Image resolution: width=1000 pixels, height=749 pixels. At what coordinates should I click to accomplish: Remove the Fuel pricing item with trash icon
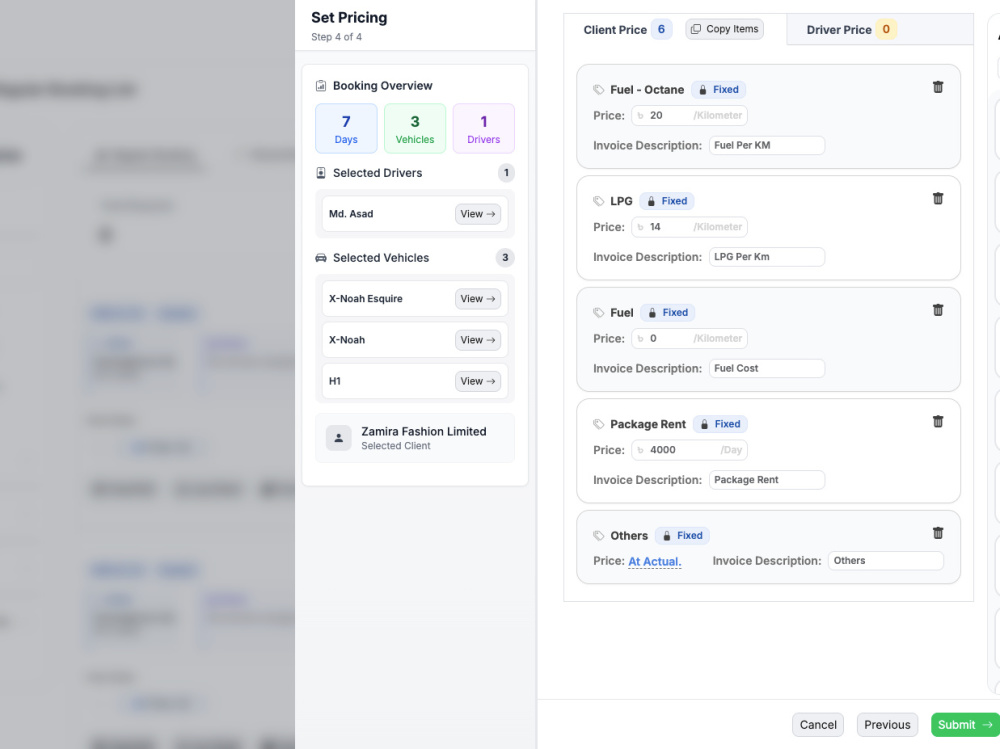click(938, 310)
